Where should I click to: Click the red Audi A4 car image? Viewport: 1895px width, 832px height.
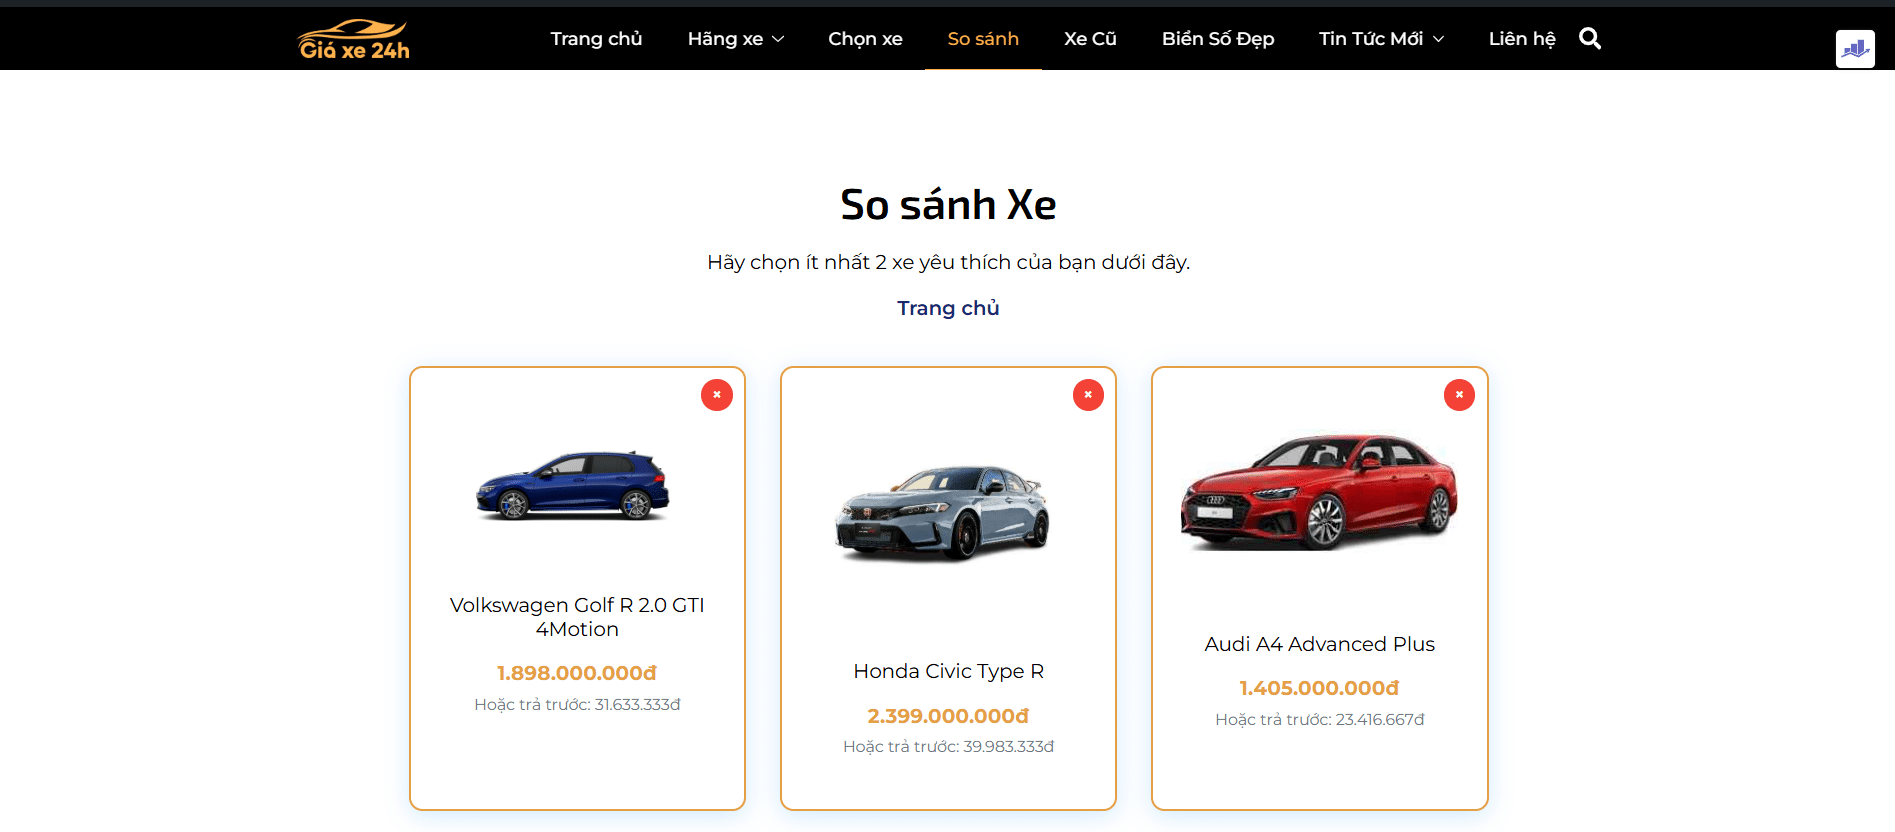(1319, 492)
